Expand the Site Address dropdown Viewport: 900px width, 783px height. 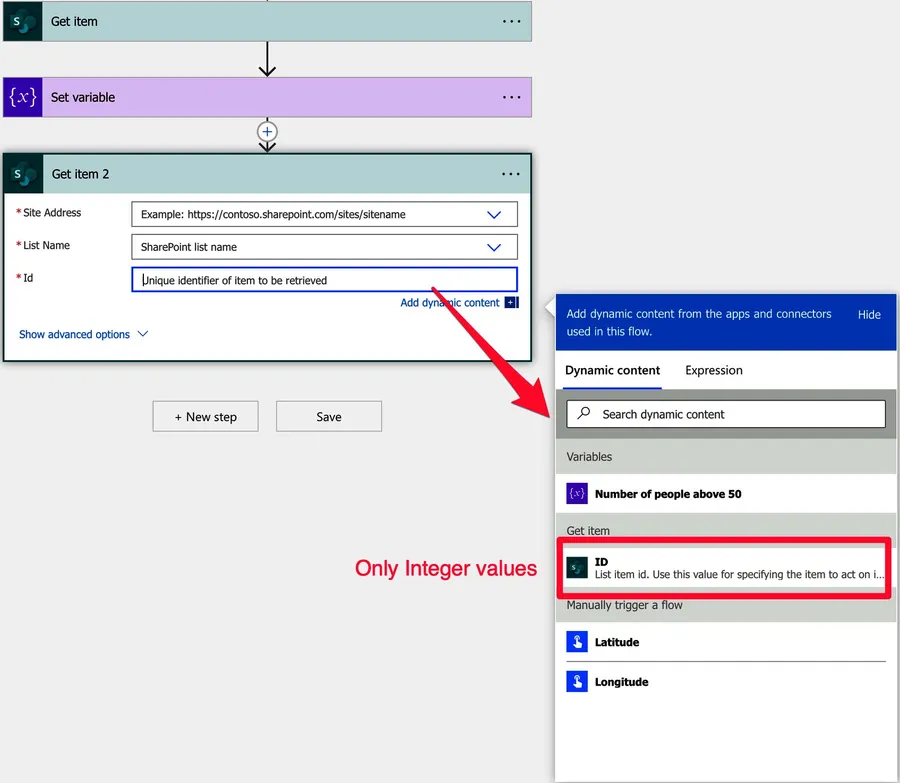[493, 214]
